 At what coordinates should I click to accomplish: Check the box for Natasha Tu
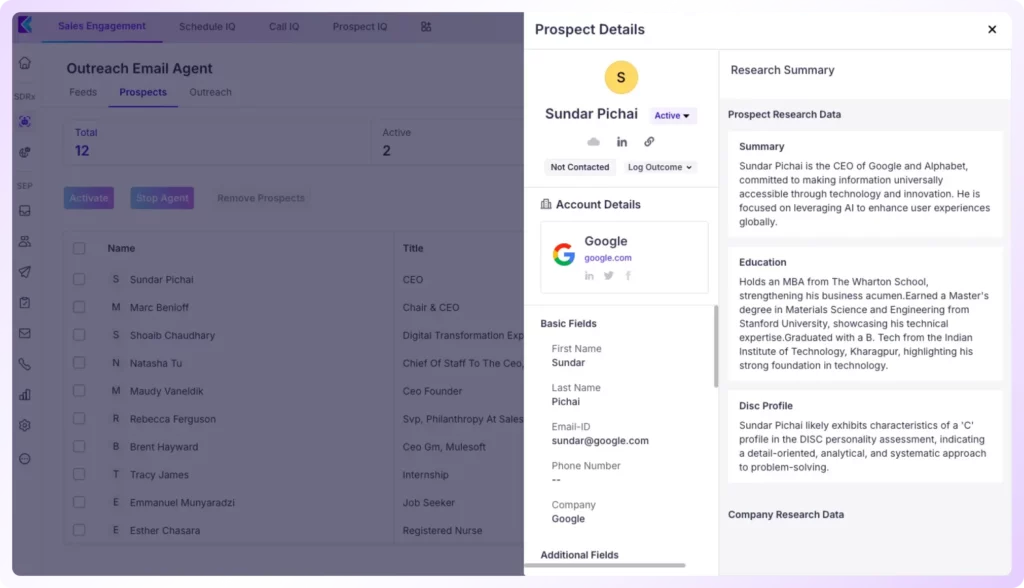(79, 363)
